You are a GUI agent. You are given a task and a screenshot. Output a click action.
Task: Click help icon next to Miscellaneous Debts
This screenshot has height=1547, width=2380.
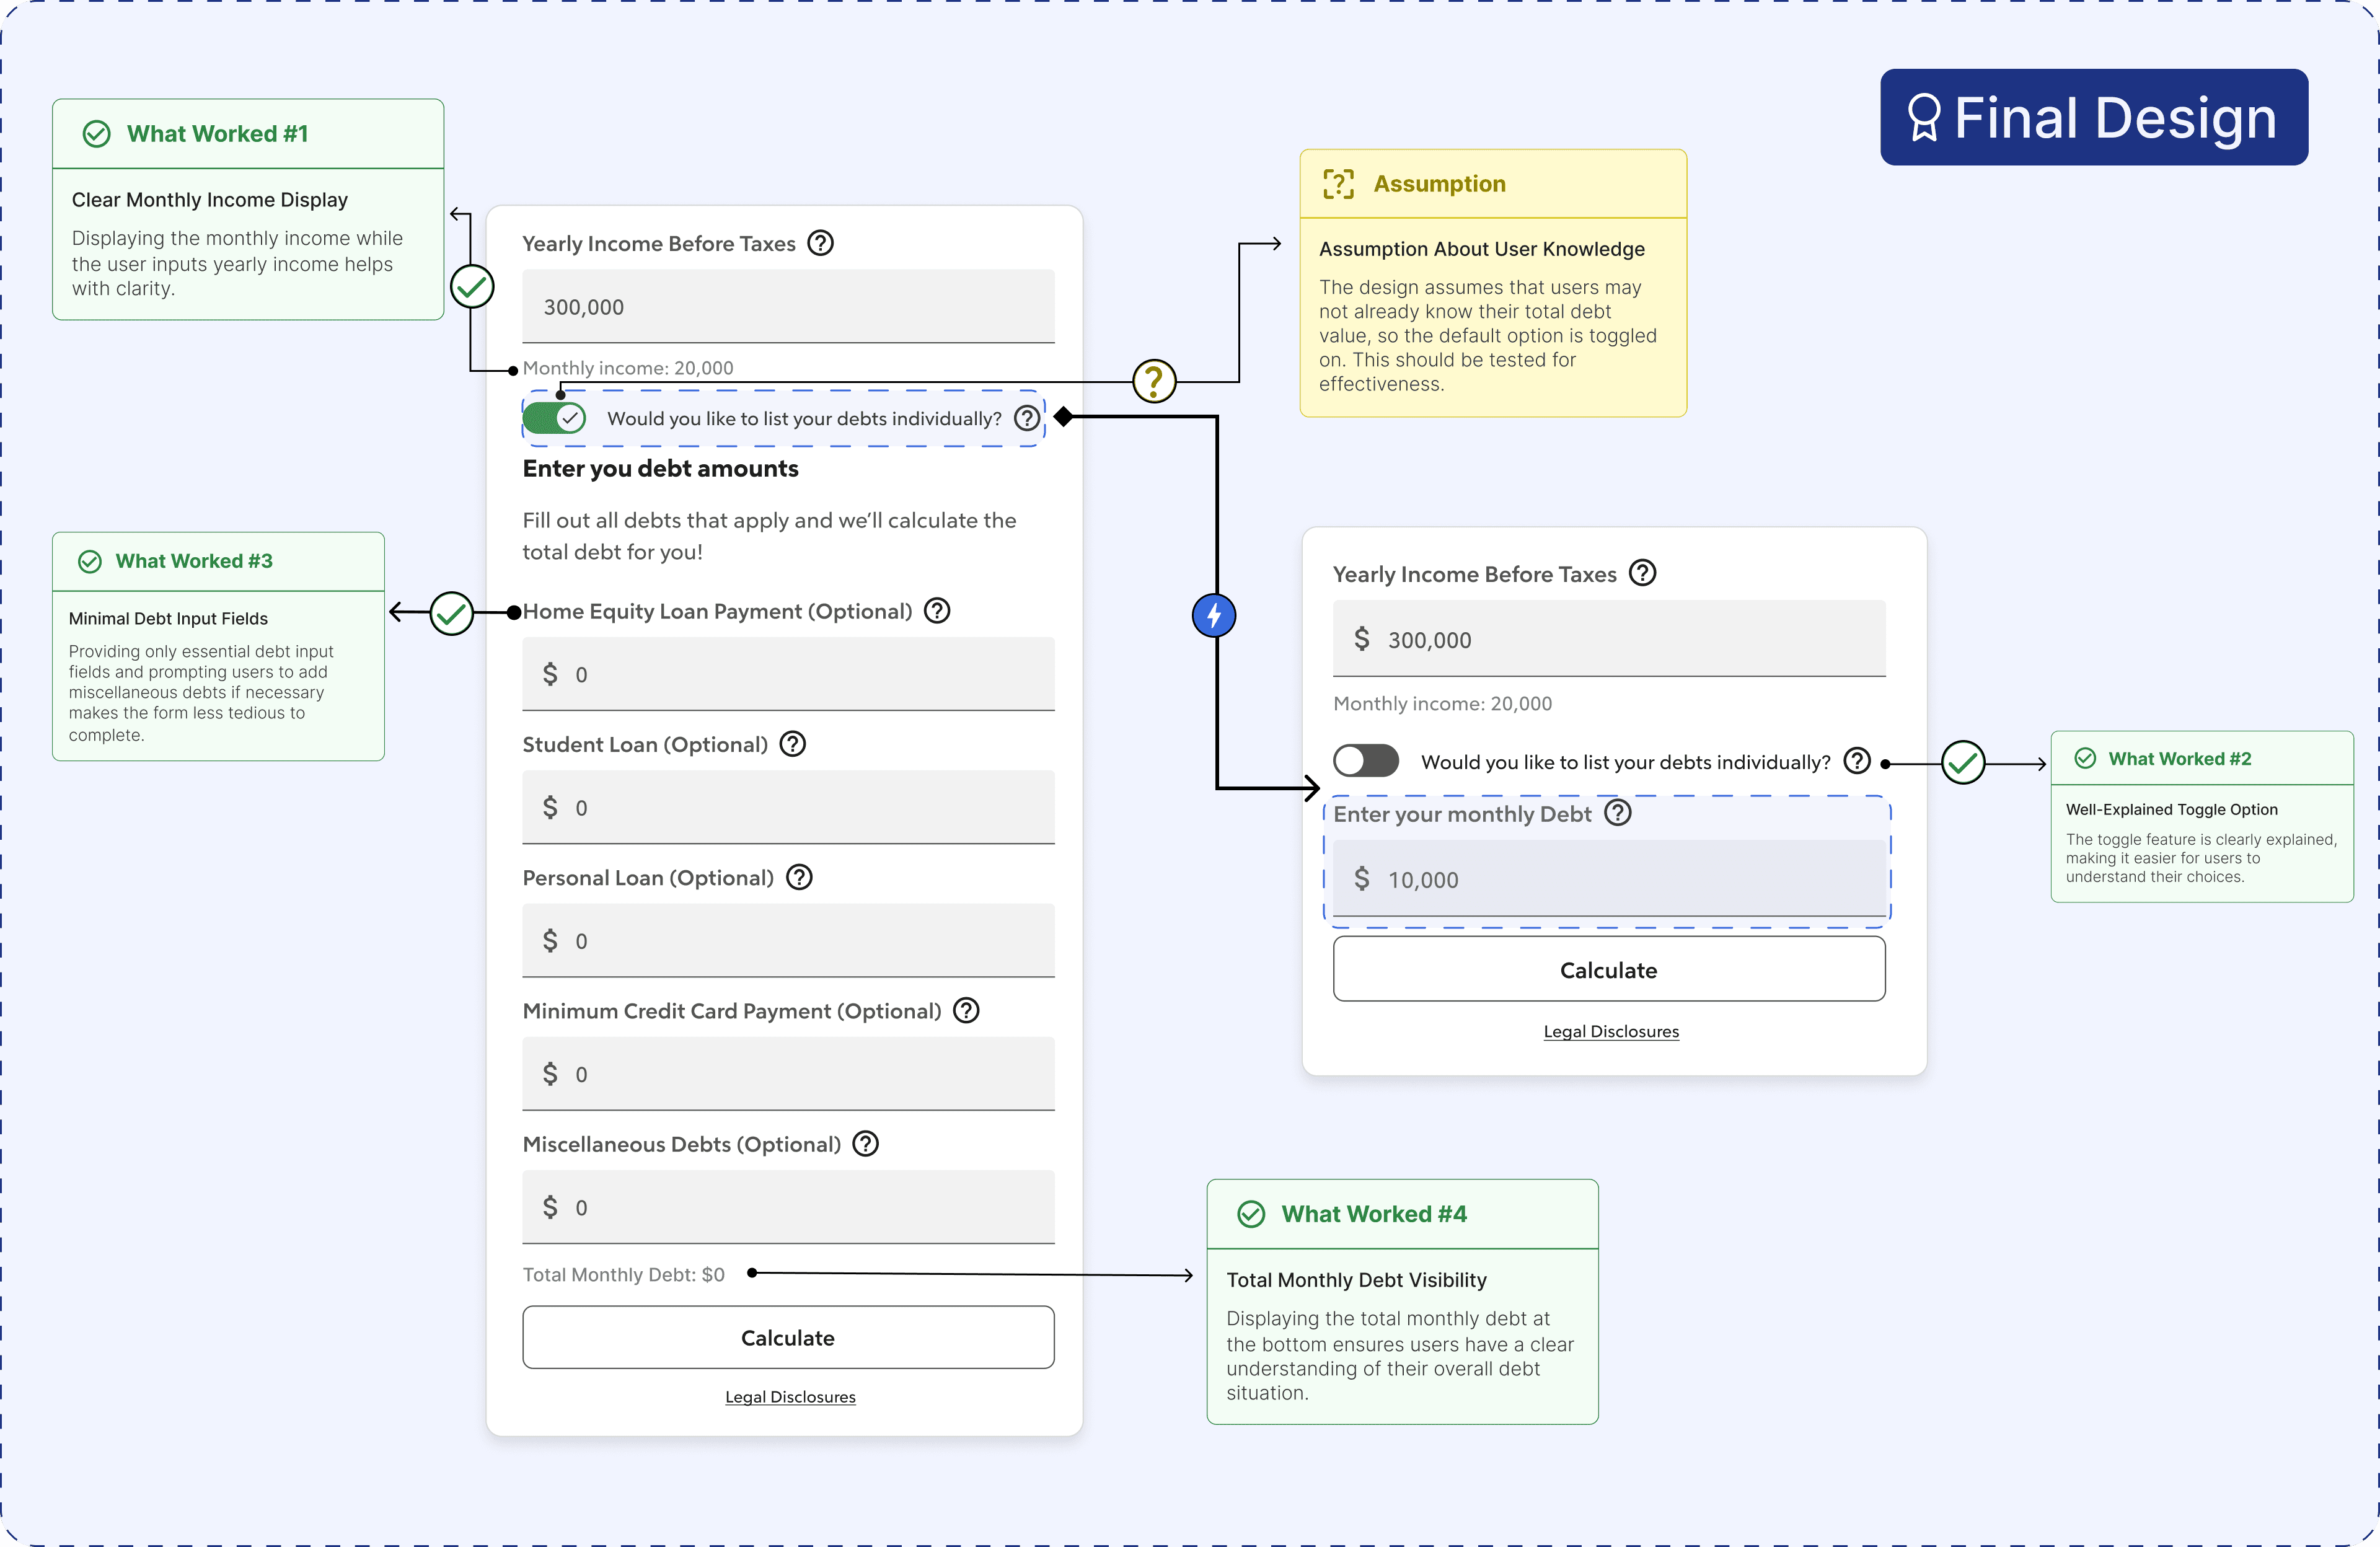point(865,1144)
